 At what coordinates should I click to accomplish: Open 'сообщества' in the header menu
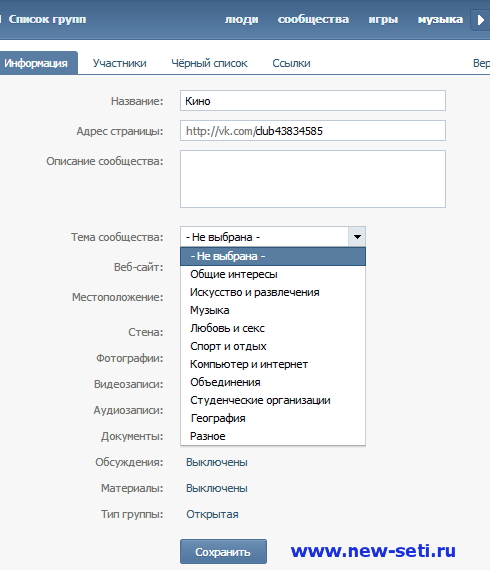tap(313, 19)
